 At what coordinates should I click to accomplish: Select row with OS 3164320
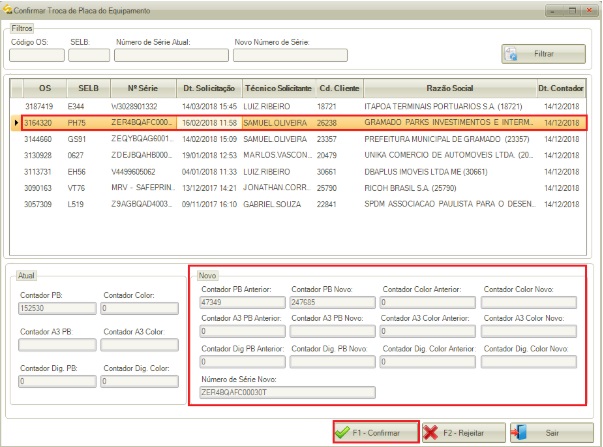pyautogui.click(x=297, y=123)
